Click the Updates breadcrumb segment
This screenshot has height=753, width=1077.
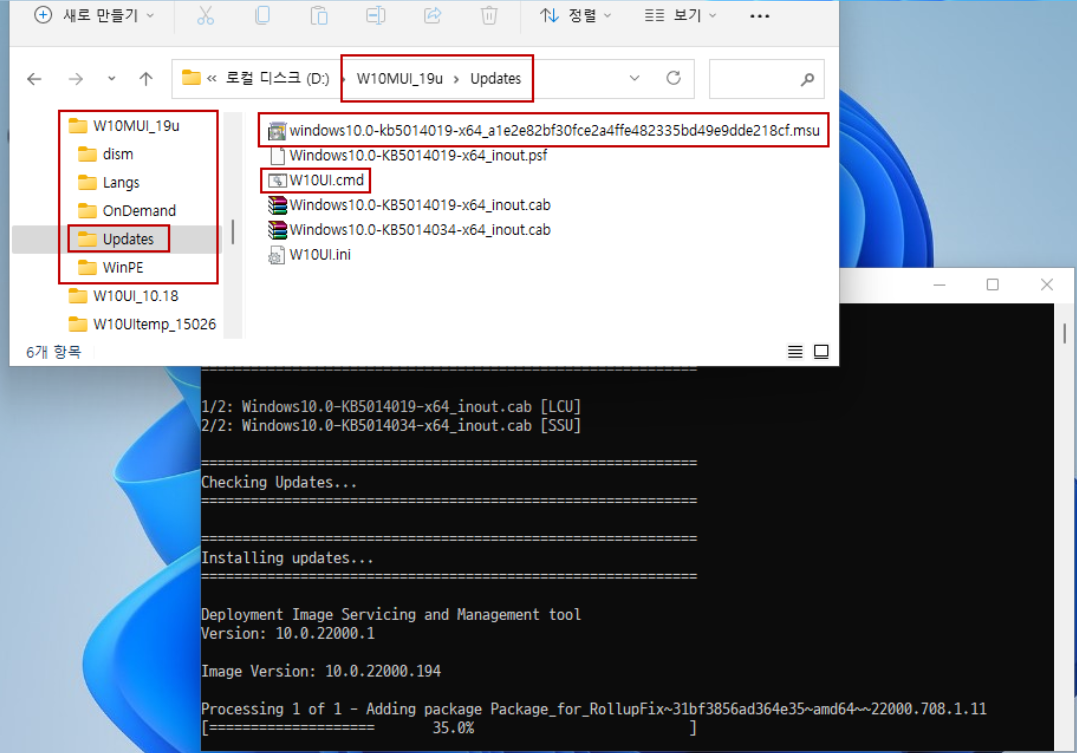[x=495, y=78]
